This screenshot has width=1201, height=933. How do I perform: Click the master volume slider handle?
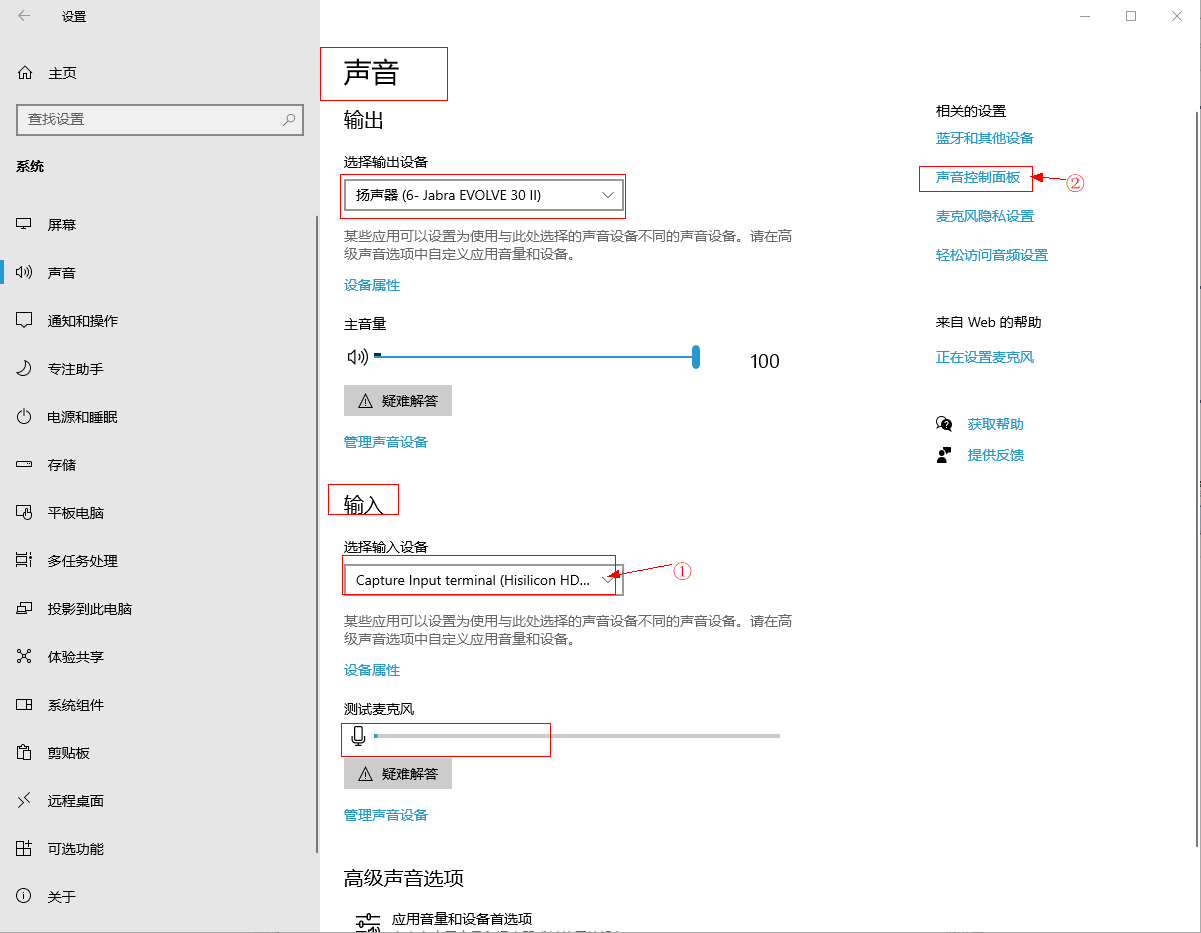[696, 357]
